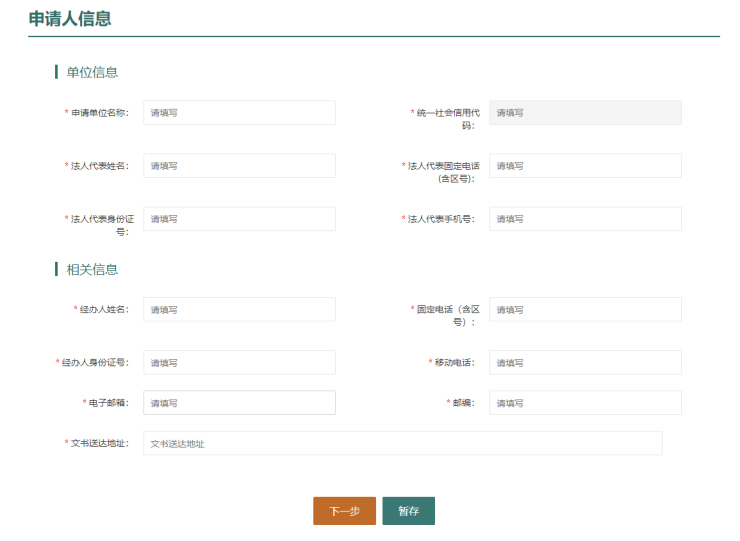Focus the 法人代表身份证号 field
Image resolution: width=740 pixels, height=541 pixels.
click(239, 219)
